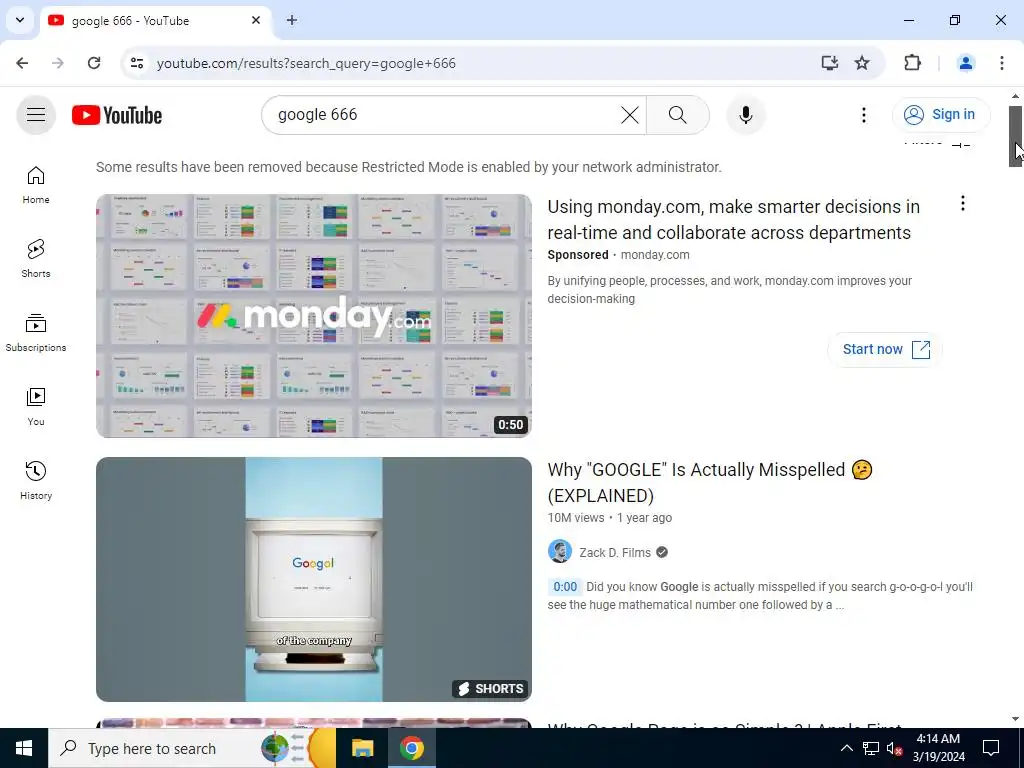Bookmark this page with star icon
This screenshot has width=1024, height=768.
tap(862, 63)
